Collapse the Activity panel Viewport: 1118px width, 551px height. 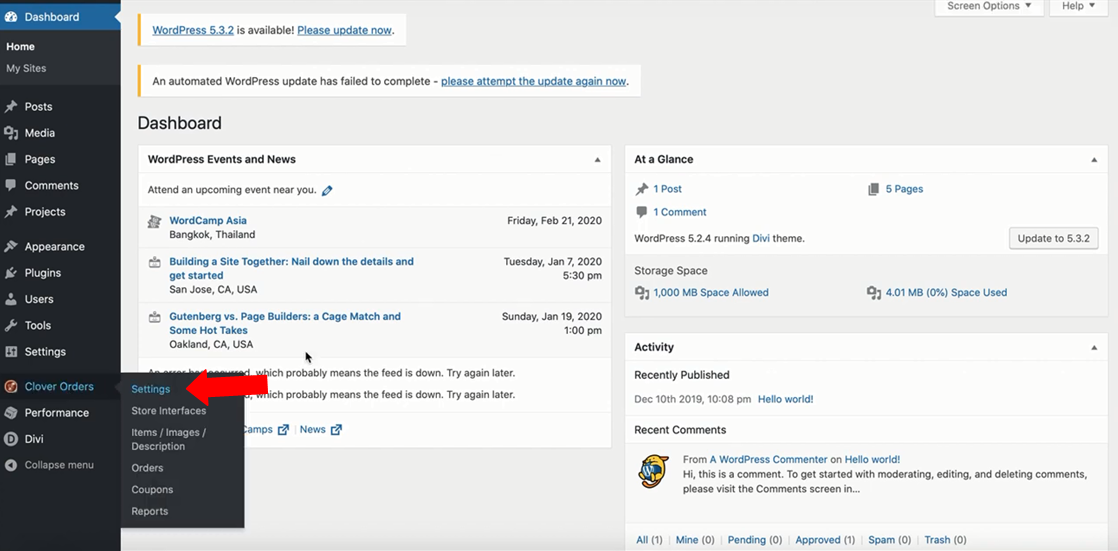coord(1093,348)
